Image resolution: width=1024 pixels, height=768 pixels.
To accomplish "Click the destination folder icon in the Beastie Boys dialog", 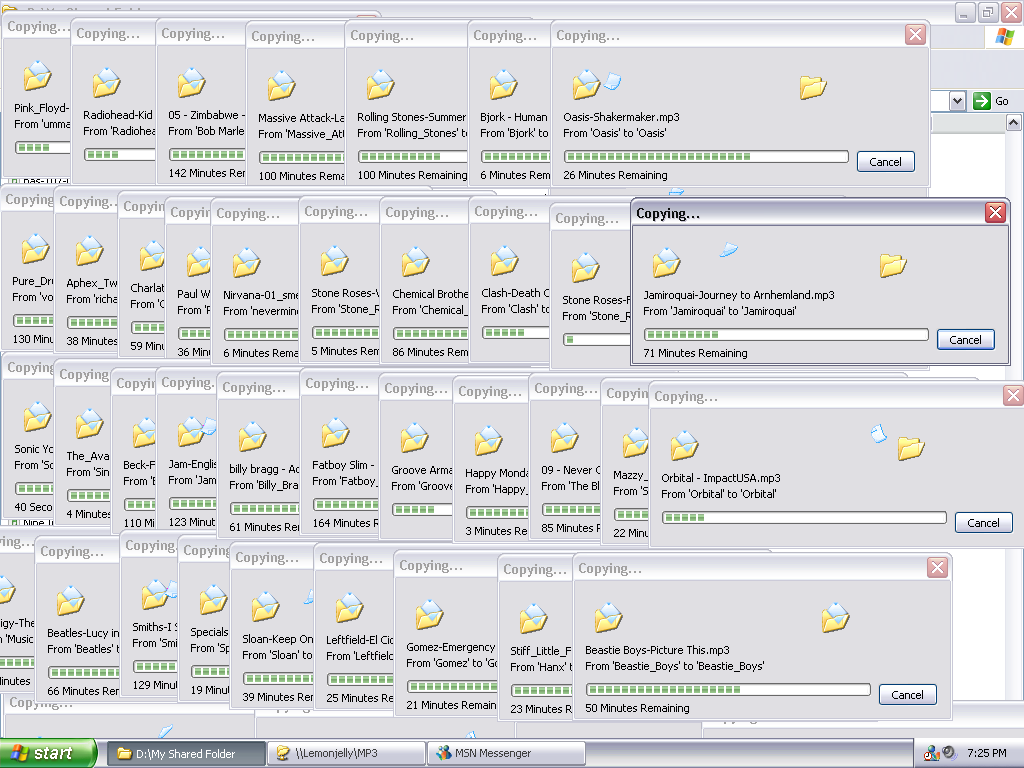I will pos(835,618).
